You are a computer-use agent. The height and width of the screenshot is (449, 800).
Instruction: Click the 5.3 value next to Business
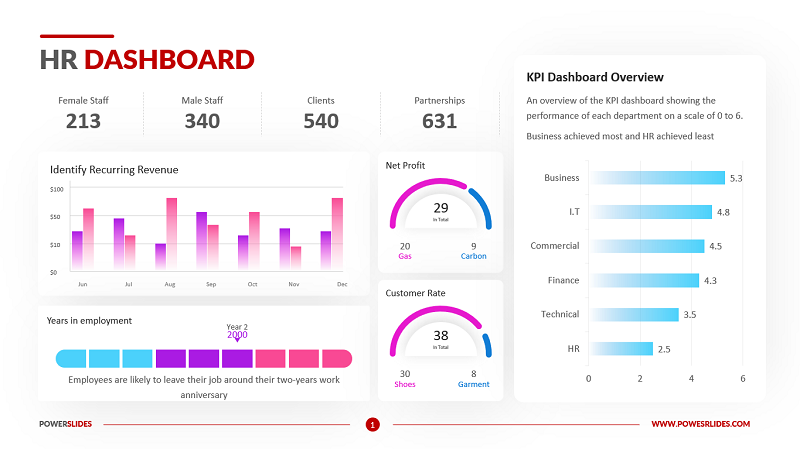tap(736, 178)
